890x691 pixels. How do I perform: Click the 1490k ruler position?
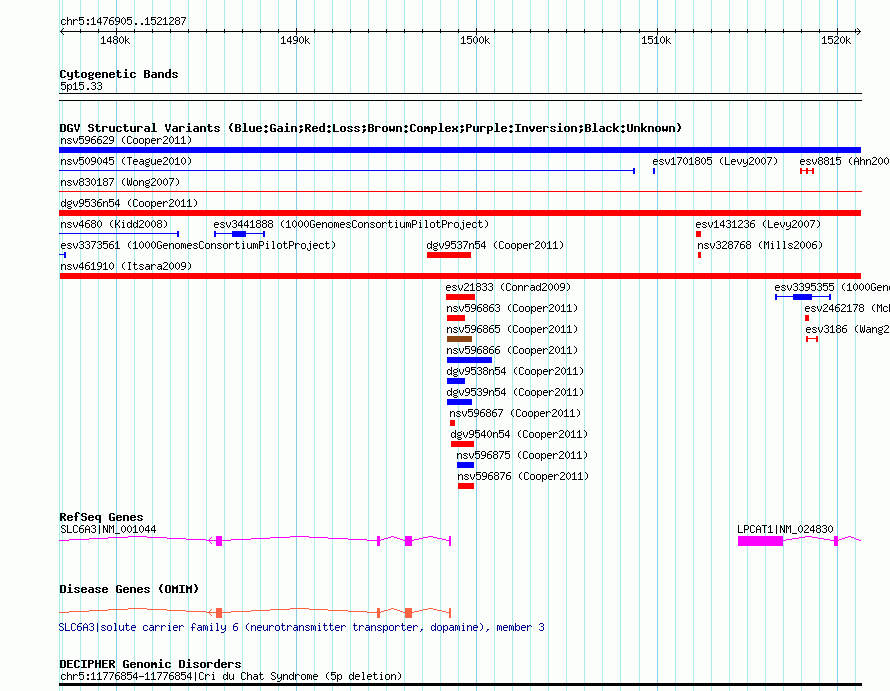(295, 40)
